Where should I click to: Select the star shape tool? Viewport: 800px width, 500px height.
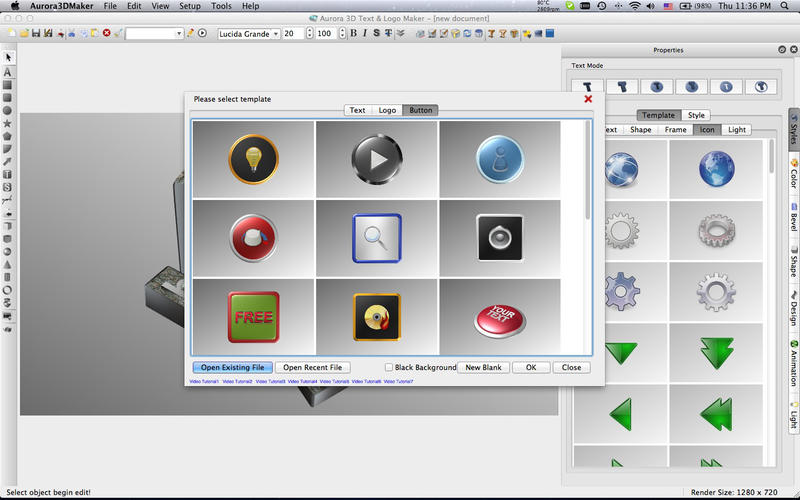pyautogui.click(x=8, y=123)
